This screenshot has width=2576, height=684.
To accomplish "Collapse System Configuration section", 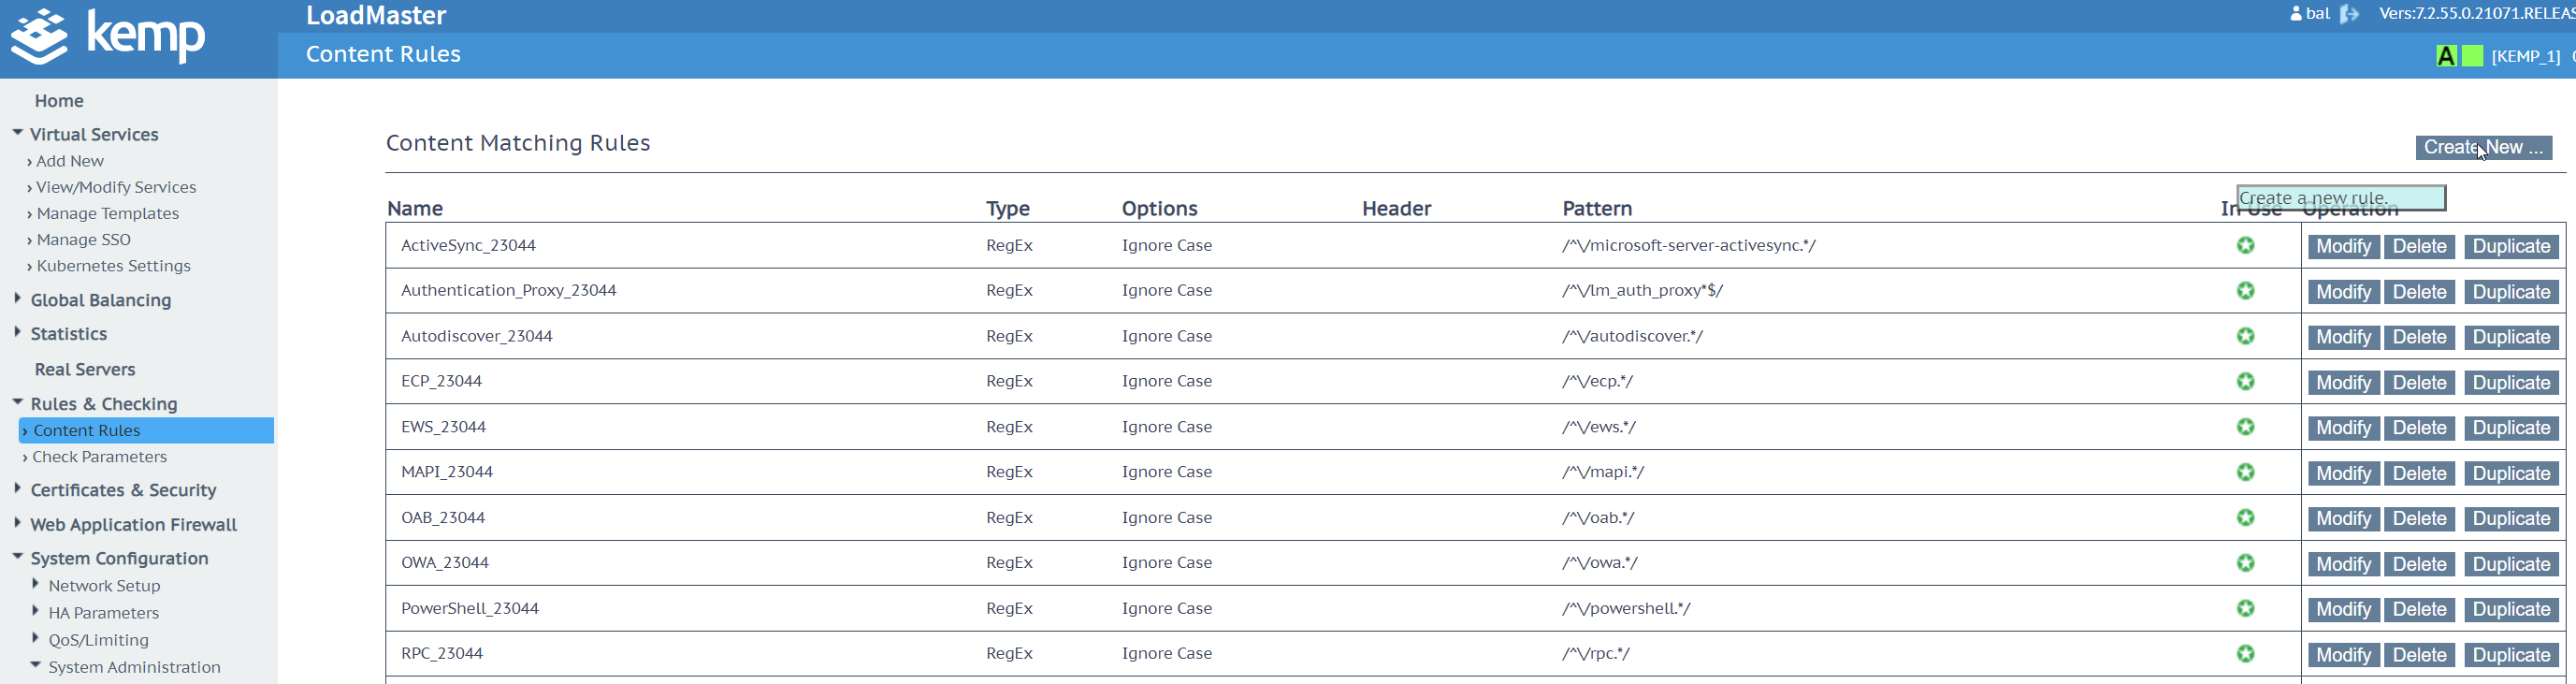I will (x=18, y=556).
